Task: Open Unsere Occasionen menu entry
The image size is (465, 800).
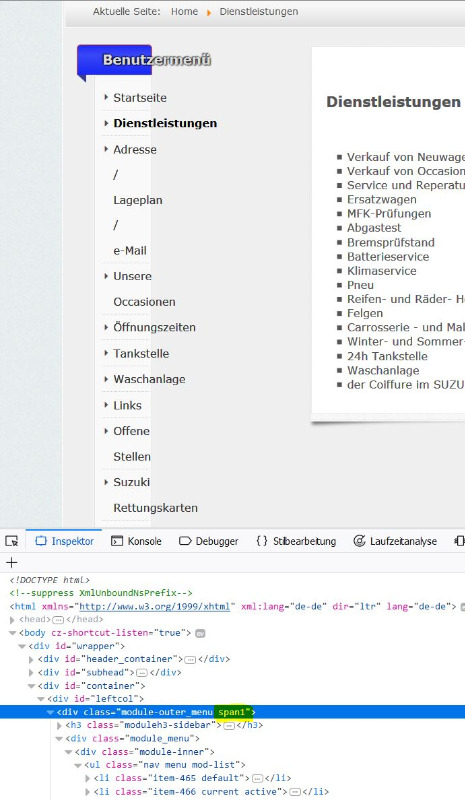Action: pyautogui.click(x=144, y=289)
